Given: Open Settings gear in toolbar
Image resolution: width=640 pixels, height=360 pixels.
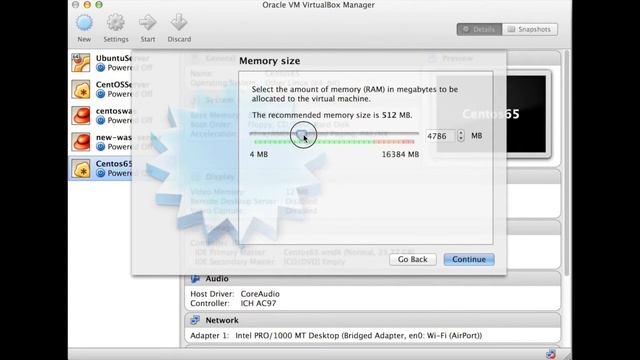Looking at the screenshot, I should 116,22.
